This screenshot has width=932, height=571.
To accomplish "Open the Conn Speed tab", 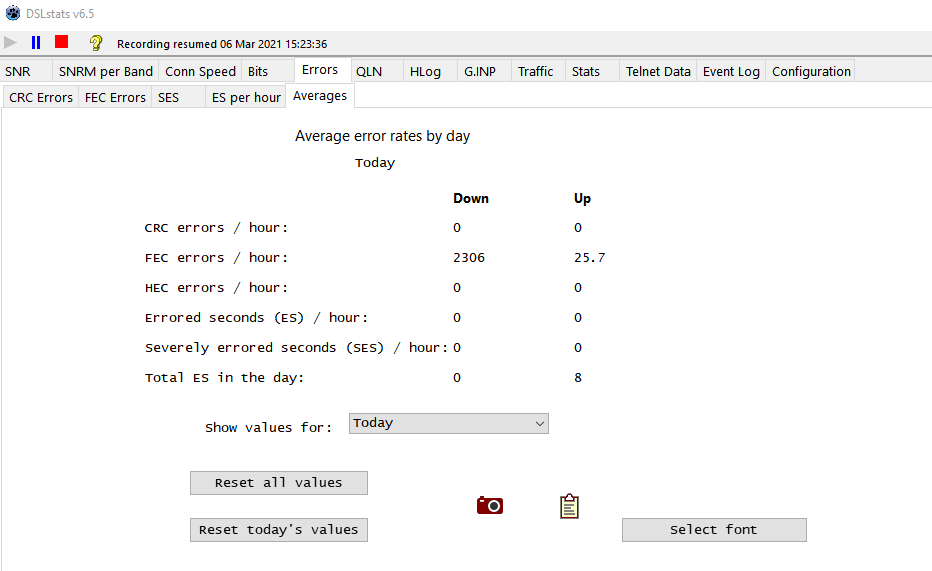I will pyautogui.click(x=200, y=71).
